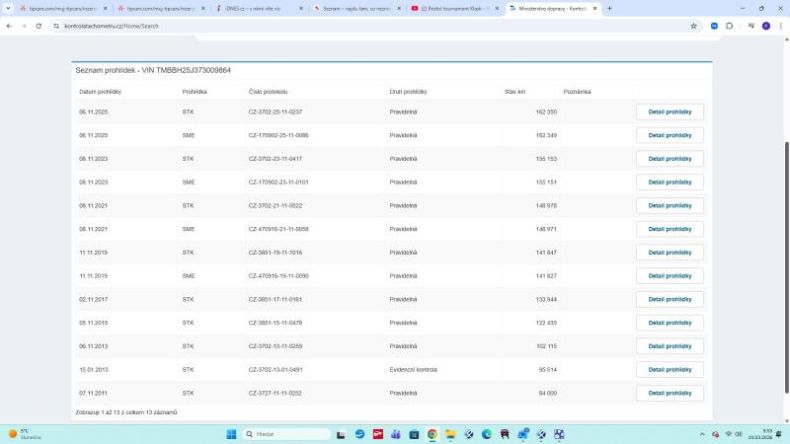790x444 pixels.
Task: Open Detail prohlídky for 07.11.2011 inspection
Action: pos(670,393)
